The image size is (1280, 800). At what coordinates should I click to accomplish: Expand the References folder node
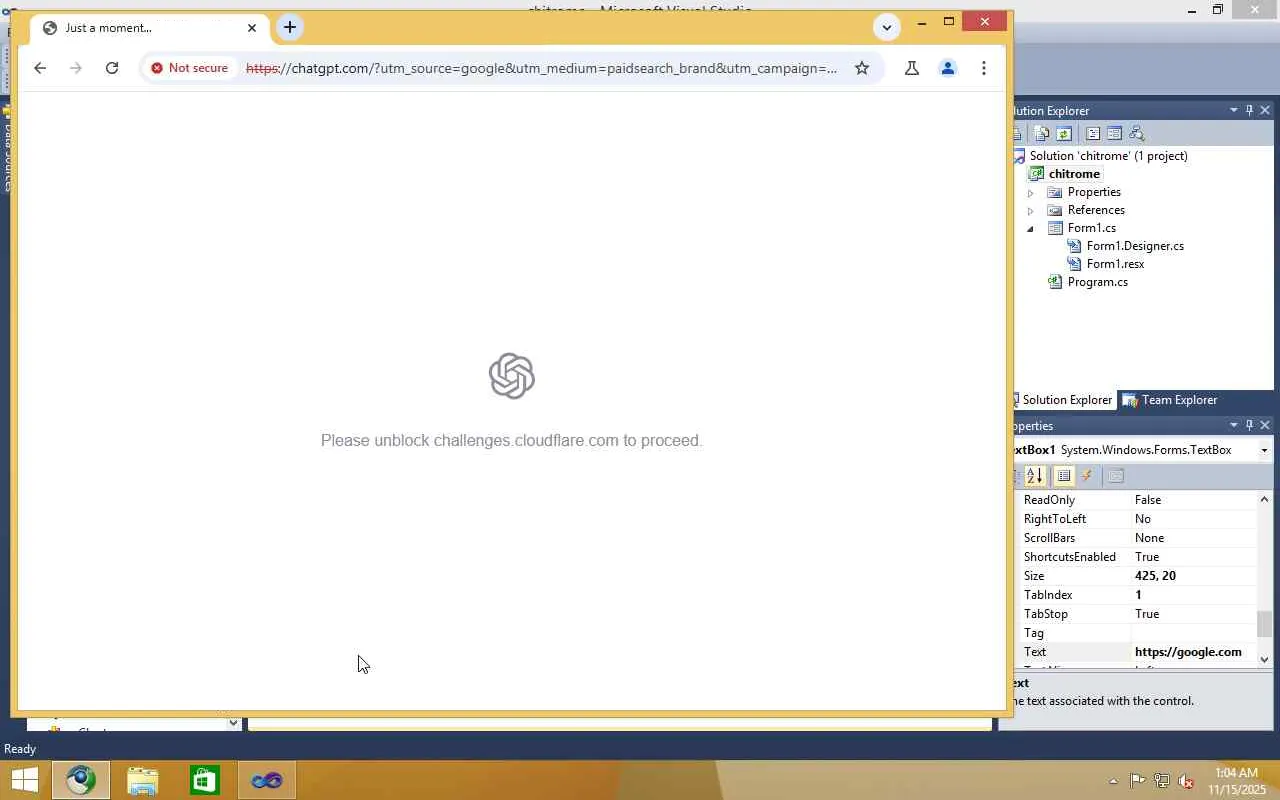pos(1031,210)
